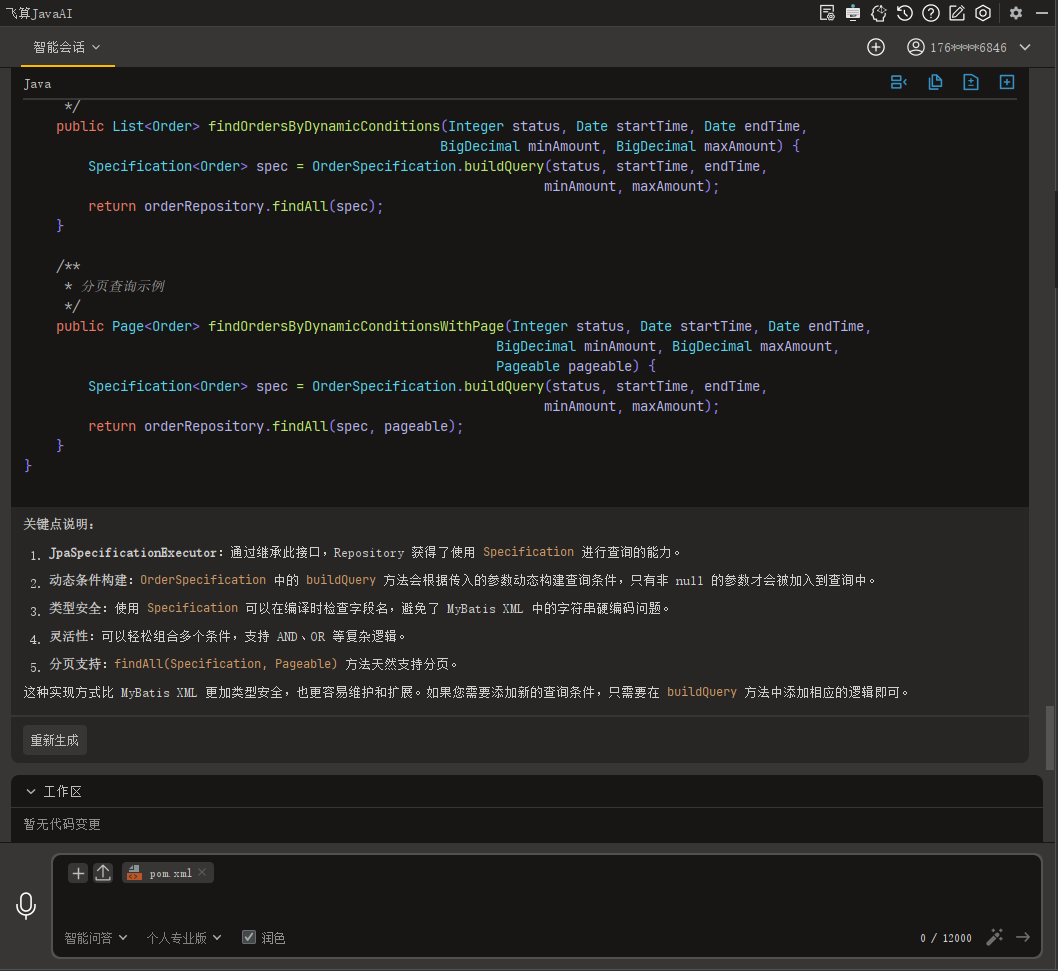Click the 分页查询示例 code comment
The height and width of the screenshot is (971, 1058).
pyautogui.click(x=123, y=286)
